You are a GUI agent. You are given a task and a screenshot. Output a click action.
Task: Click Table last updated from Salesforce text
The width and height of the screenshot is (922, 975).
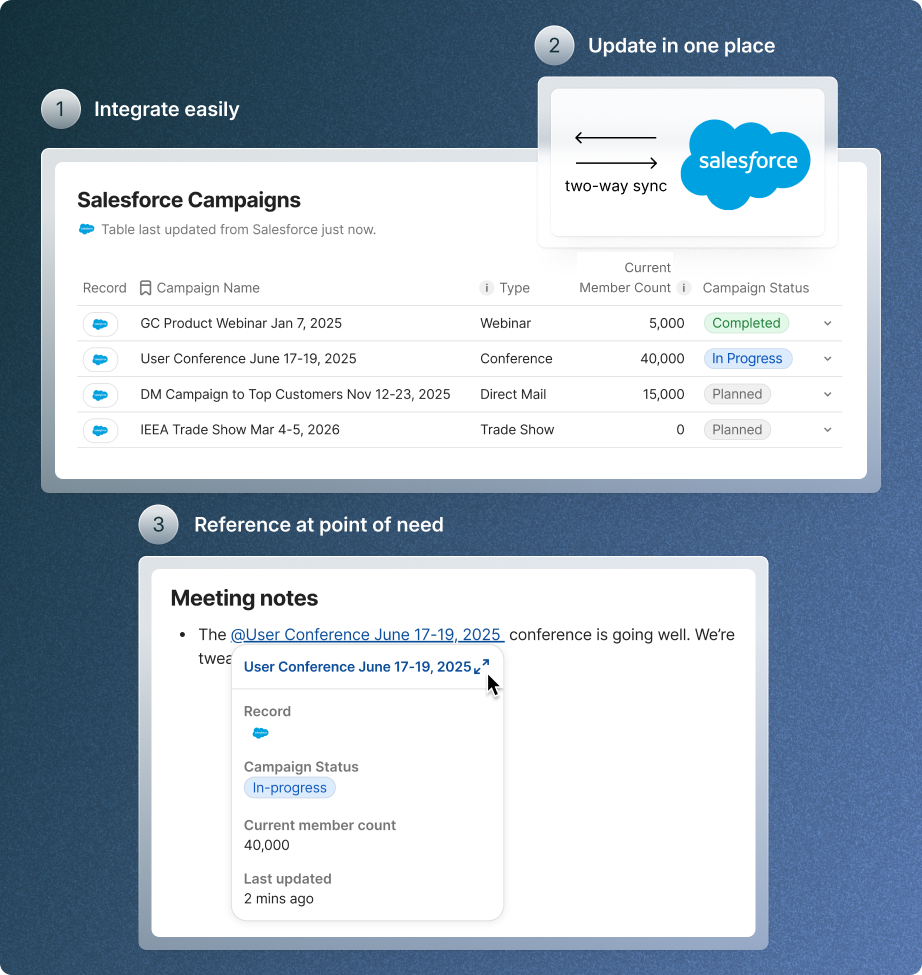click(239, 229)
